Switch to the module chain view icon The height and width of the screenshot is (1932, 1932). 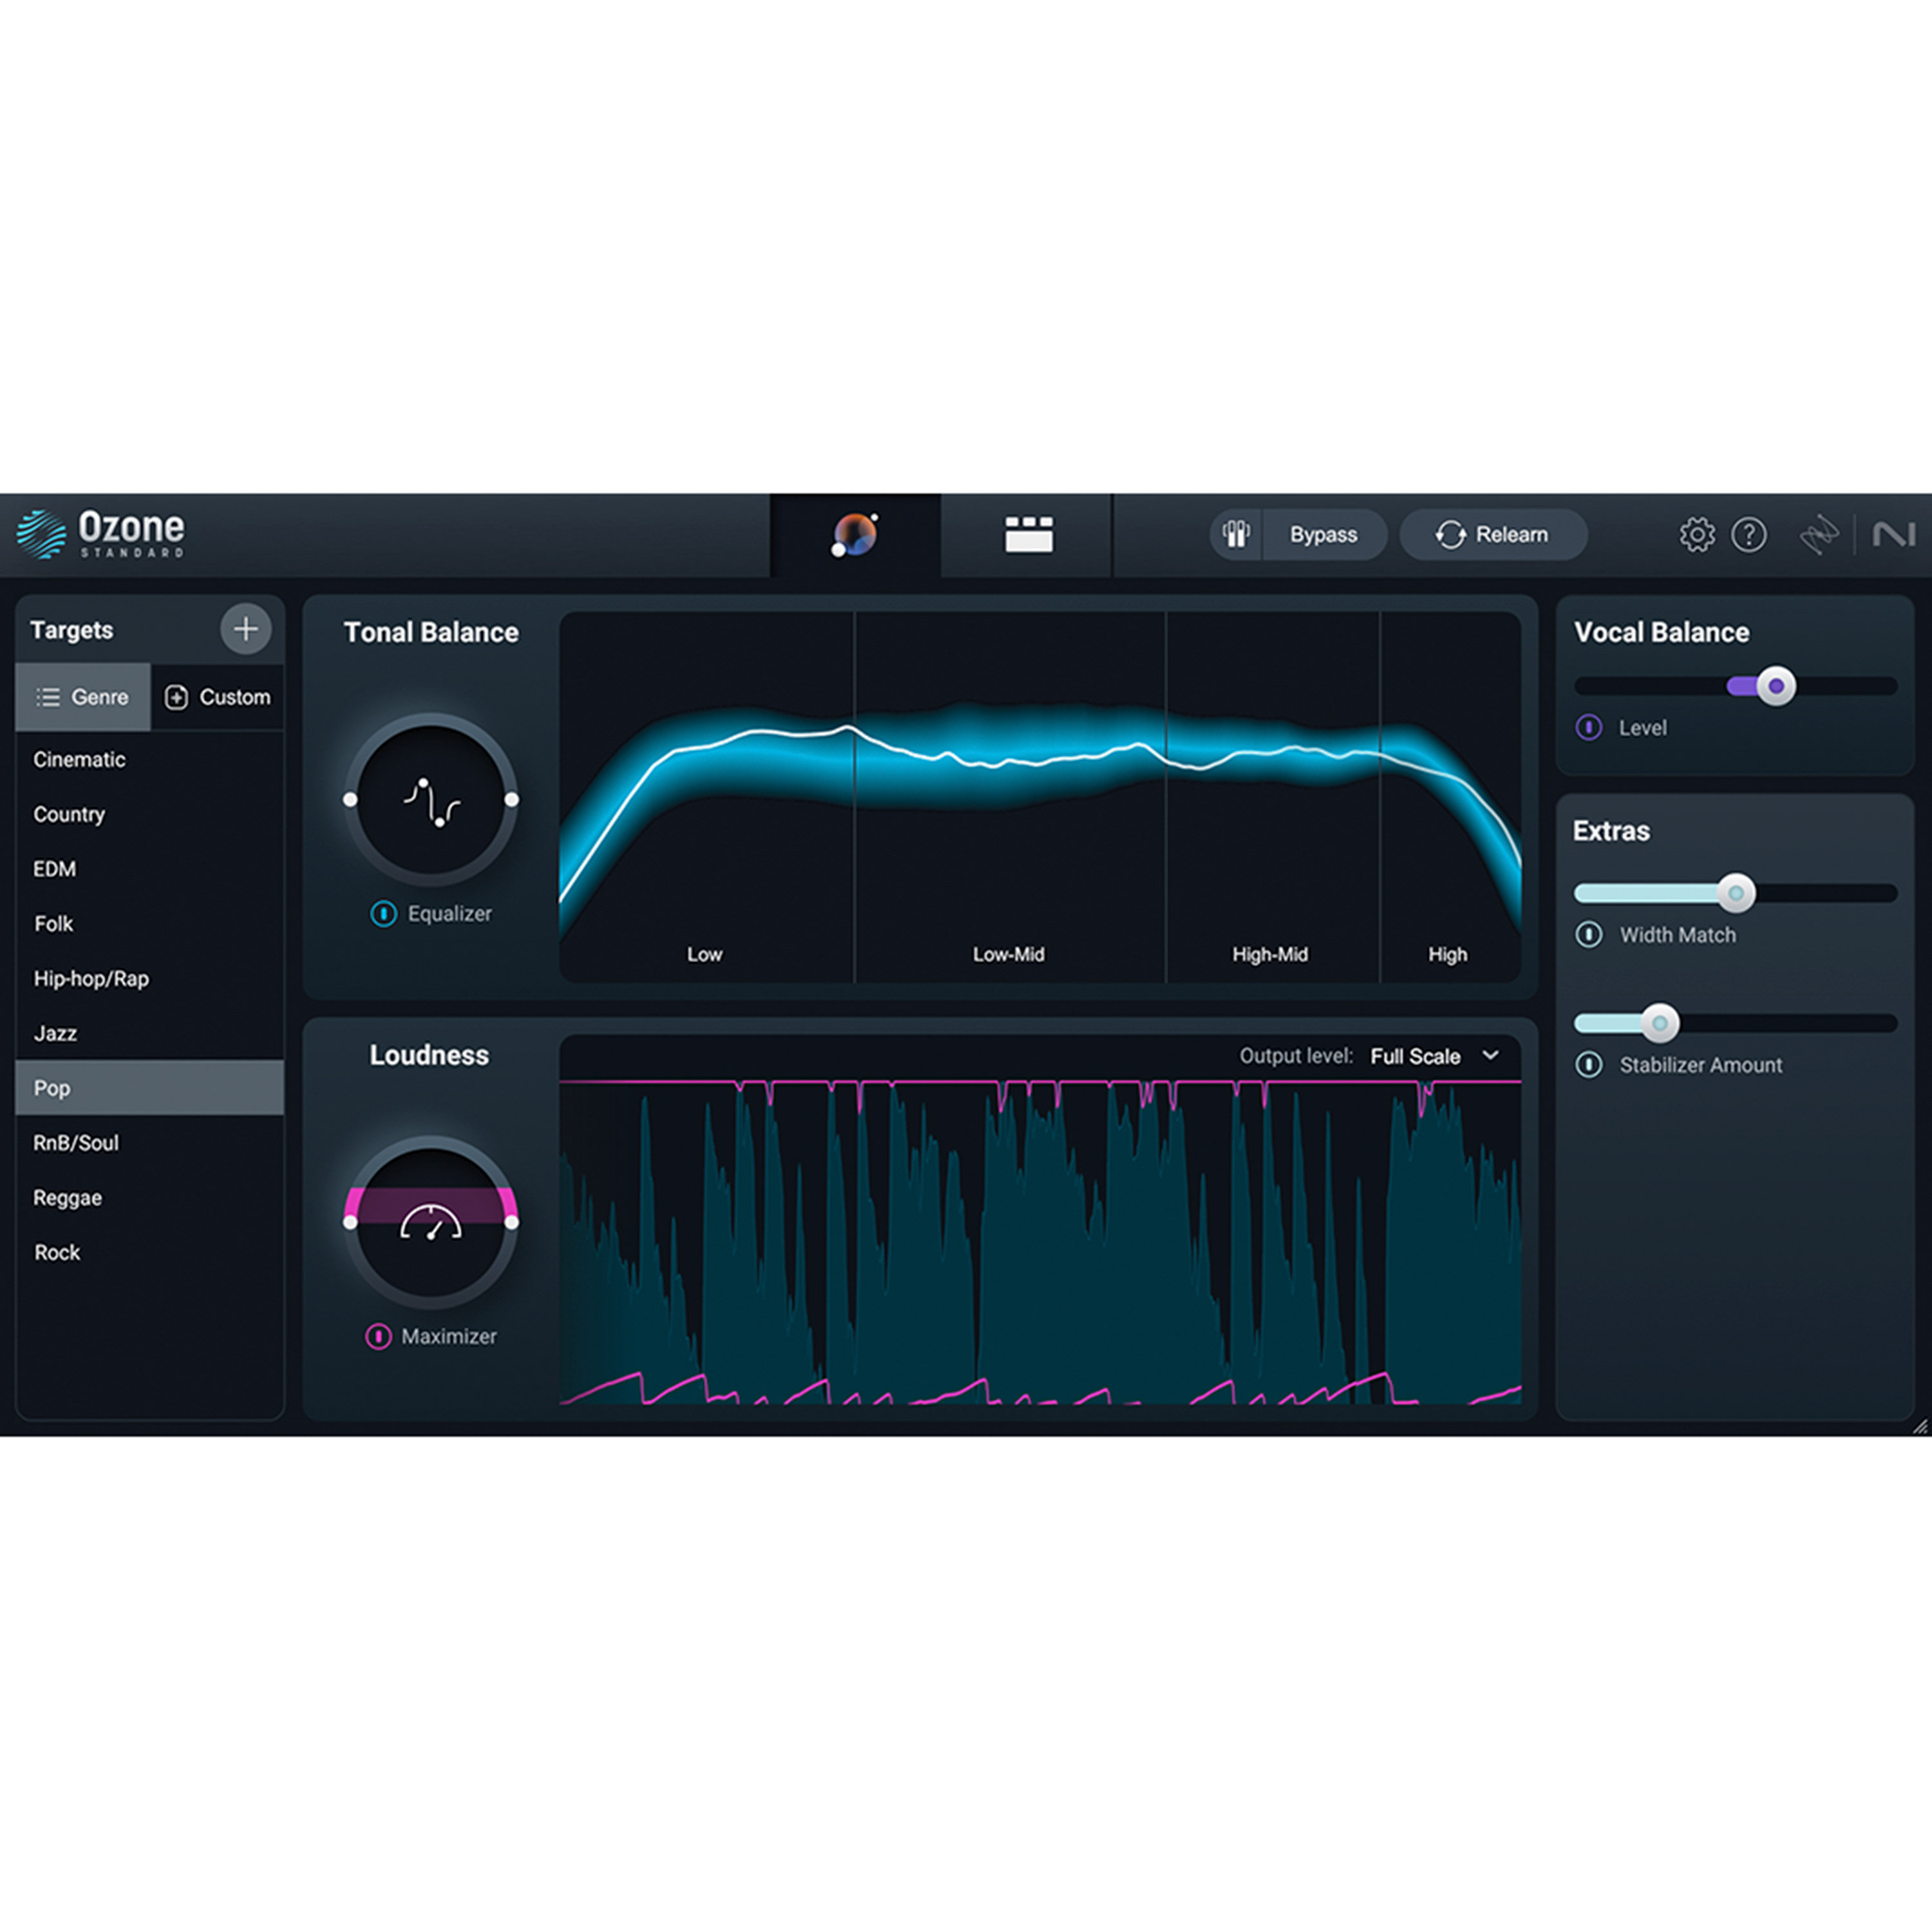coord(1029,535)
